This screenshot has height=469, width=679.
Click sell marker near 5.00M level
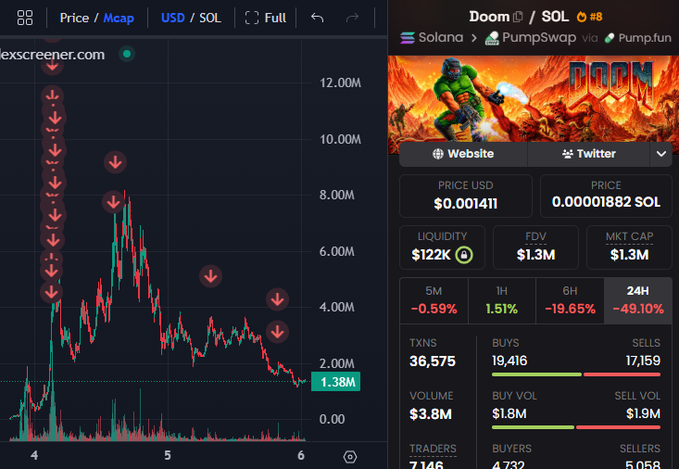(x=211, y=276)
